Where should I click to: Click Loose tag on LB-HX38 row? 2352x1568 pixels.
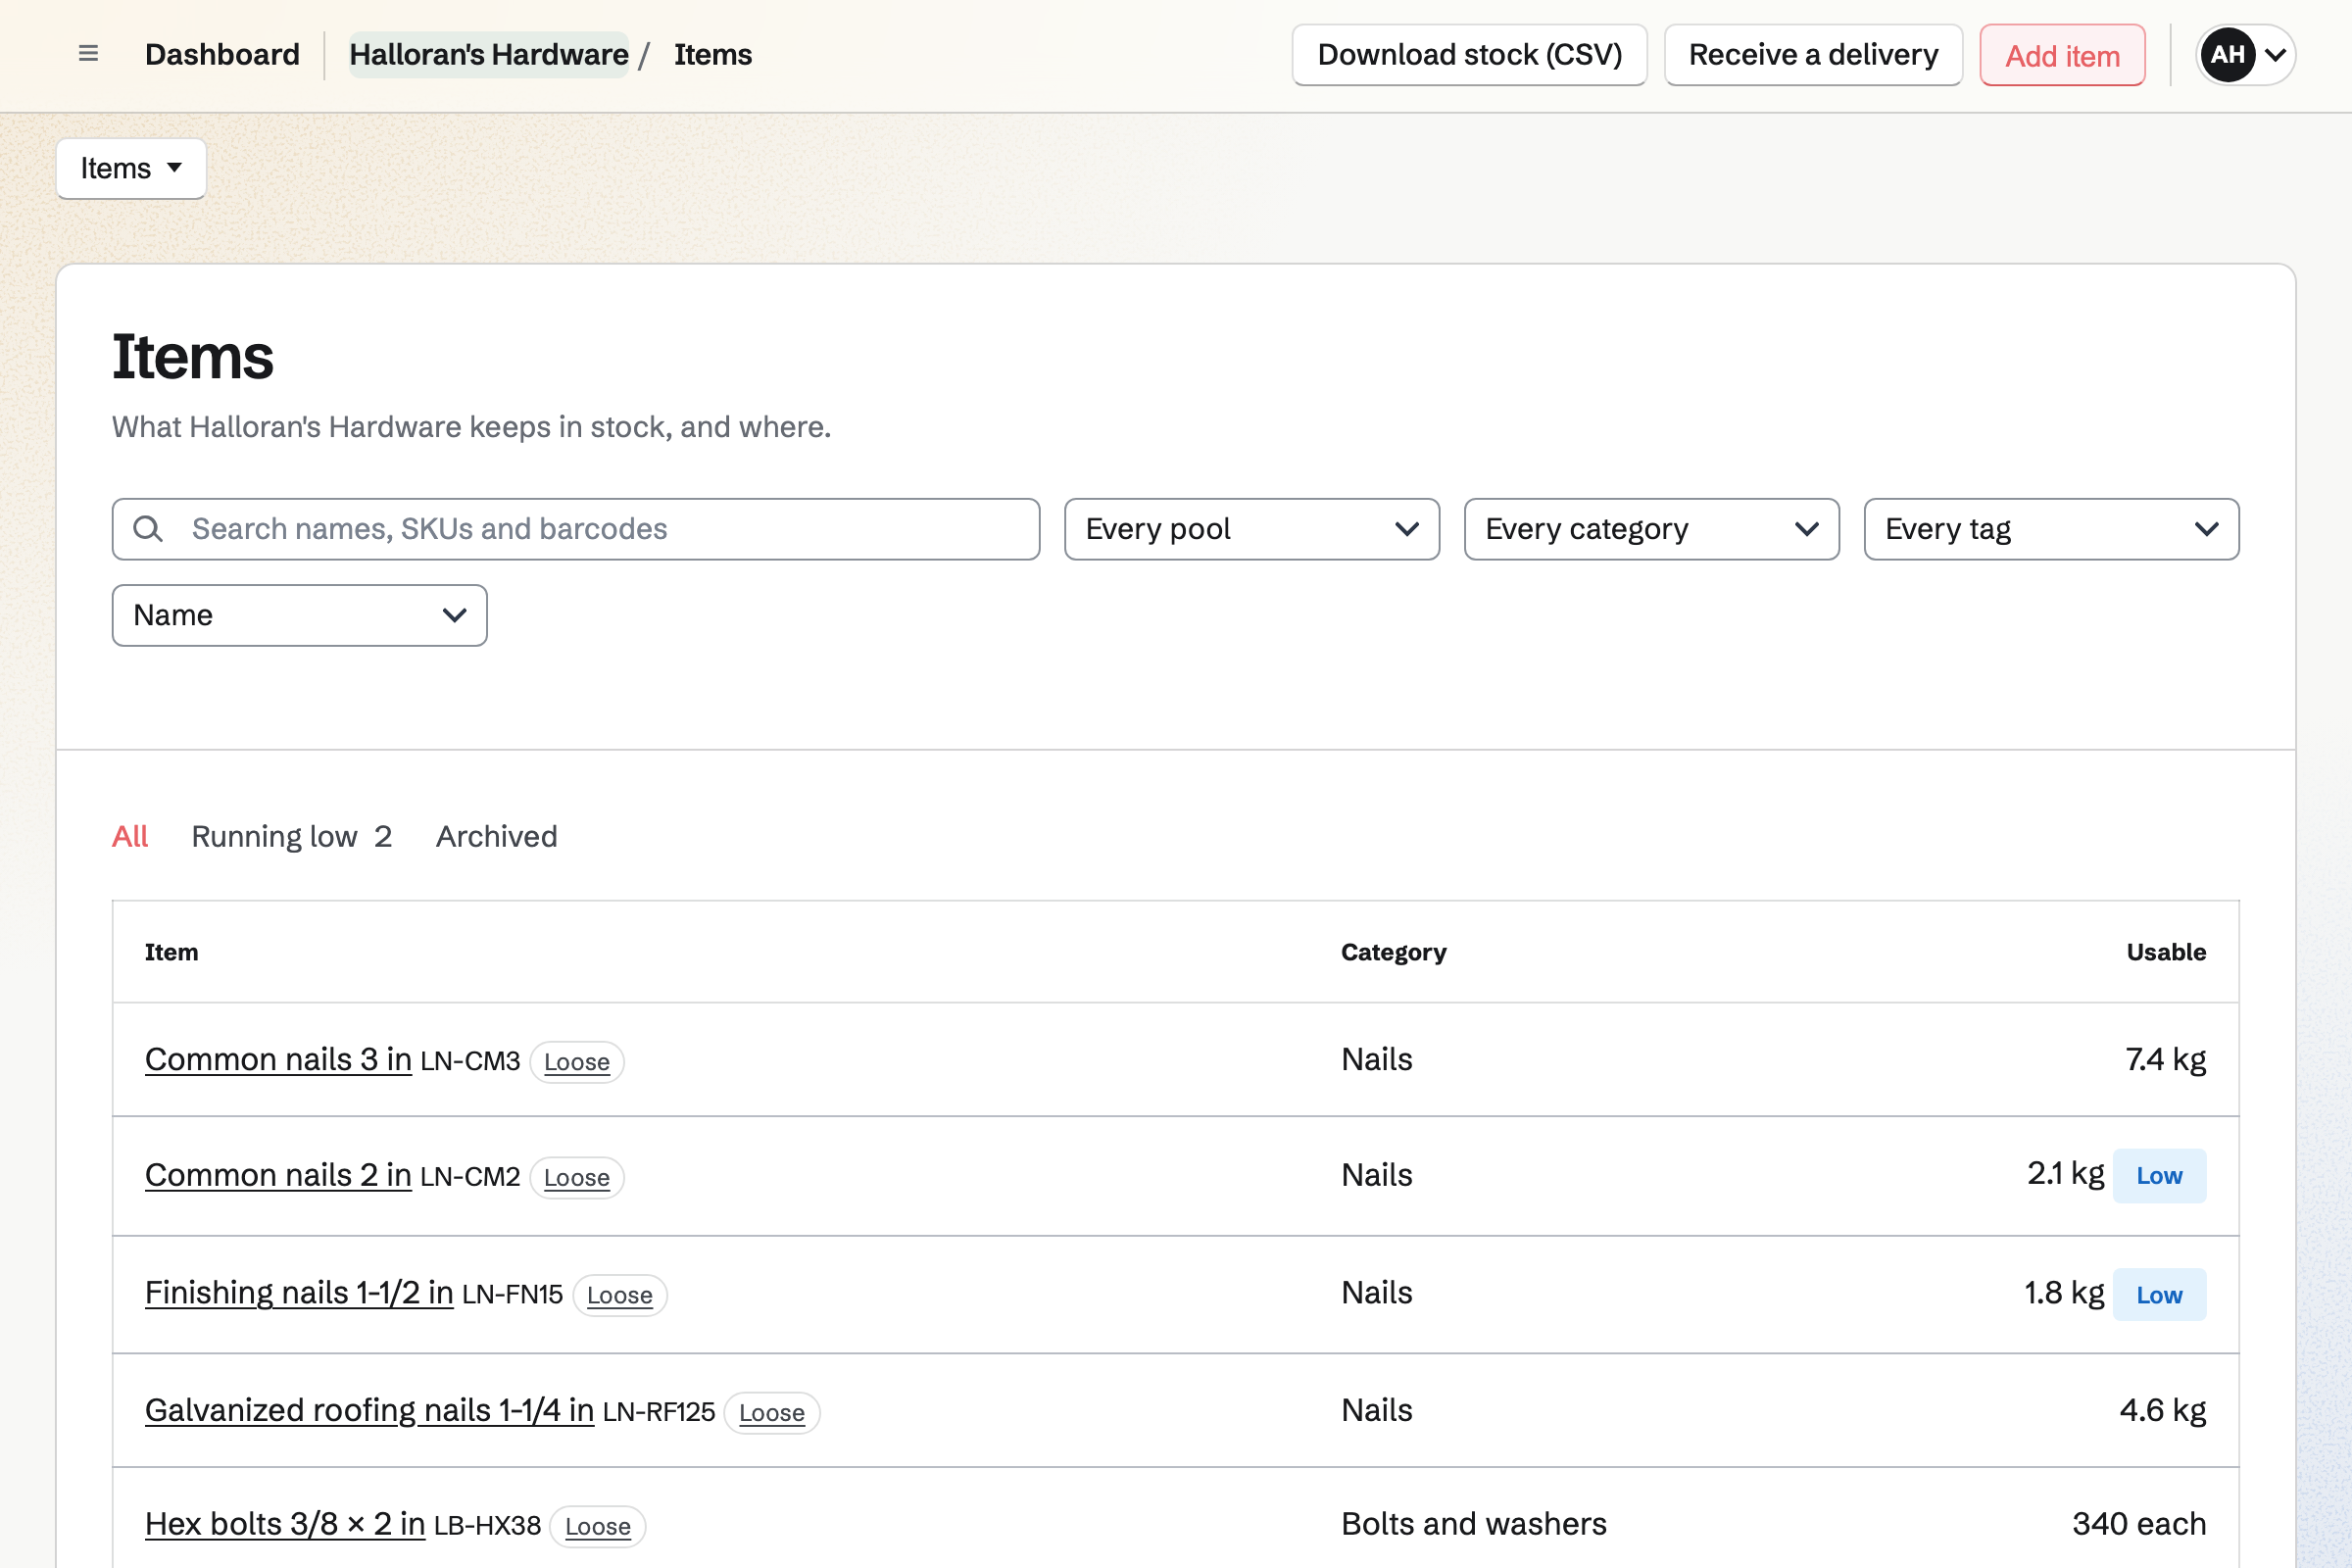598,1527
